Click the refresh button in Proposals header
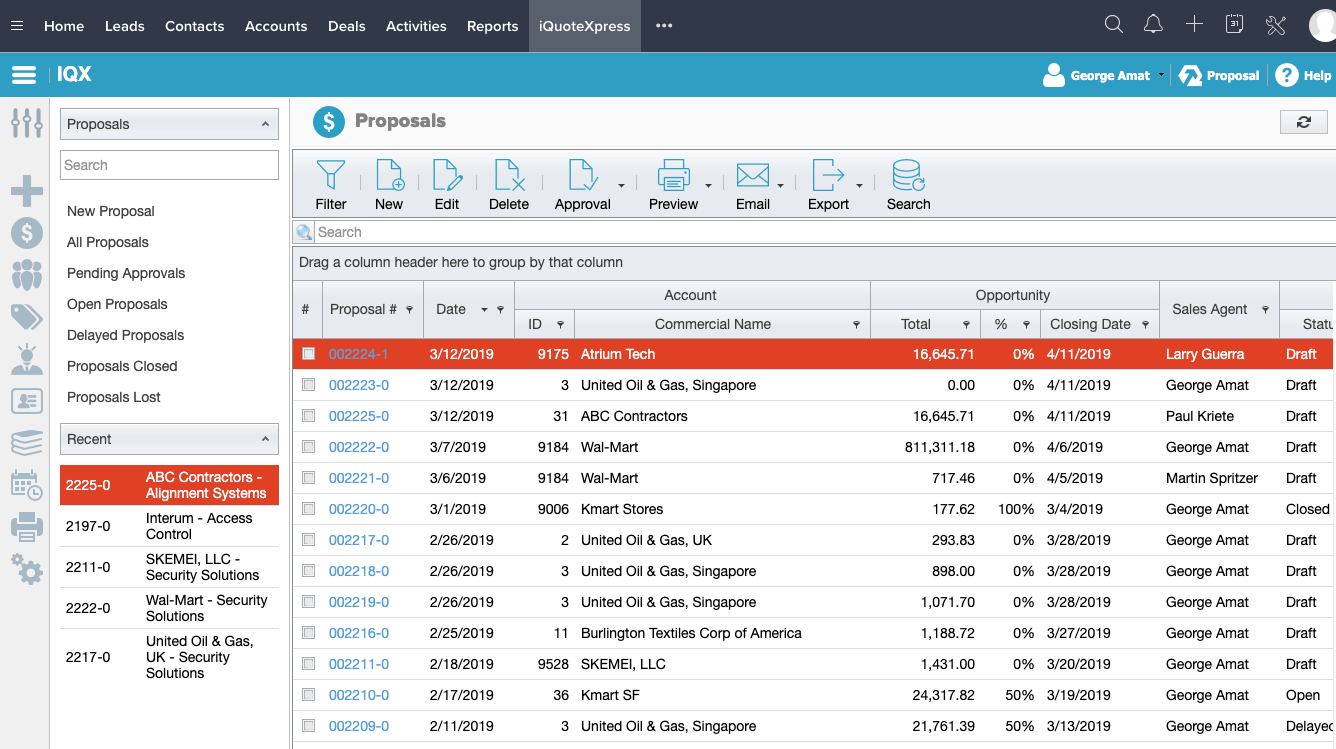Image resolution: width=1336 pixels, height=749 pixels. [1303, 122]
